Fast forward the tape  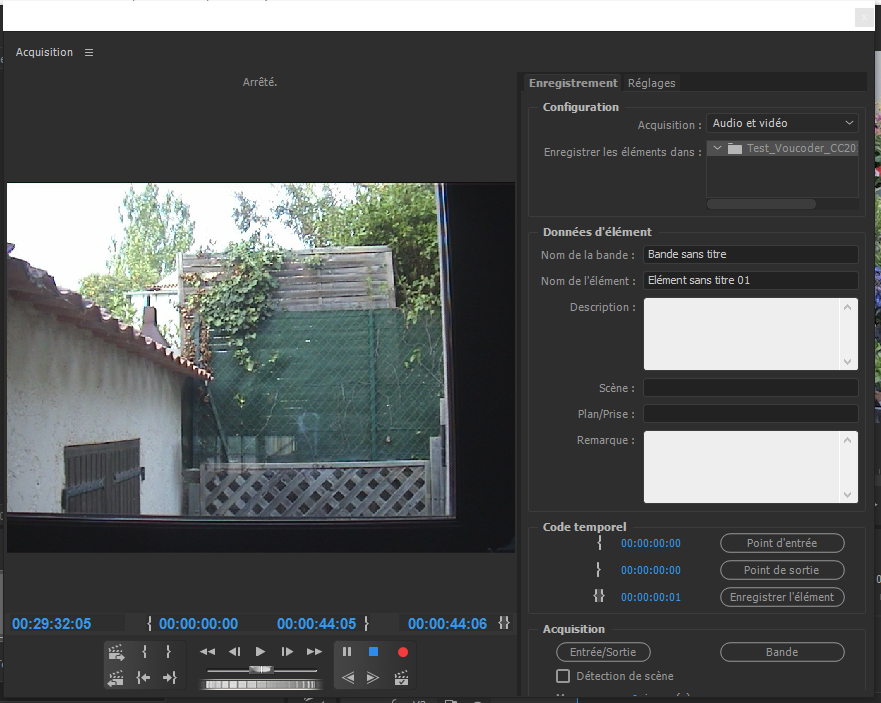tap(314, 652)
